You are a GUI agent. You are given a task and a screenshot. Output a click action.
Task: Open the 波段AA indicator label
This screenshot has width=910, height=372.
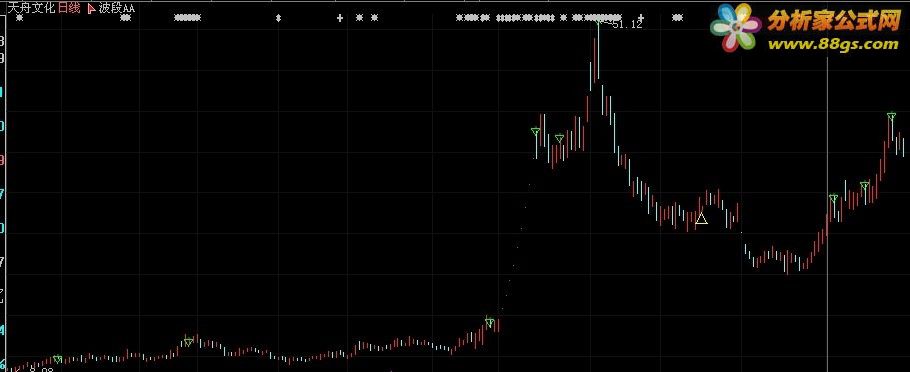117,9
